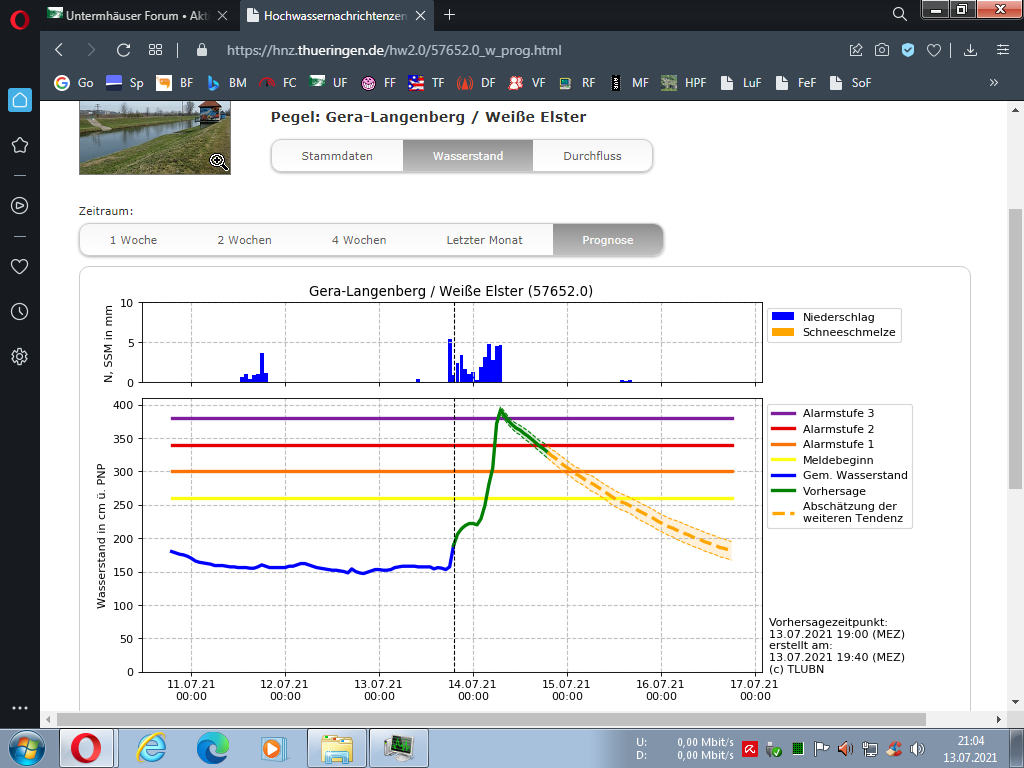Click the downloads arrow icon
This screenshot has width=1024, height=768.
click(970, 50)
